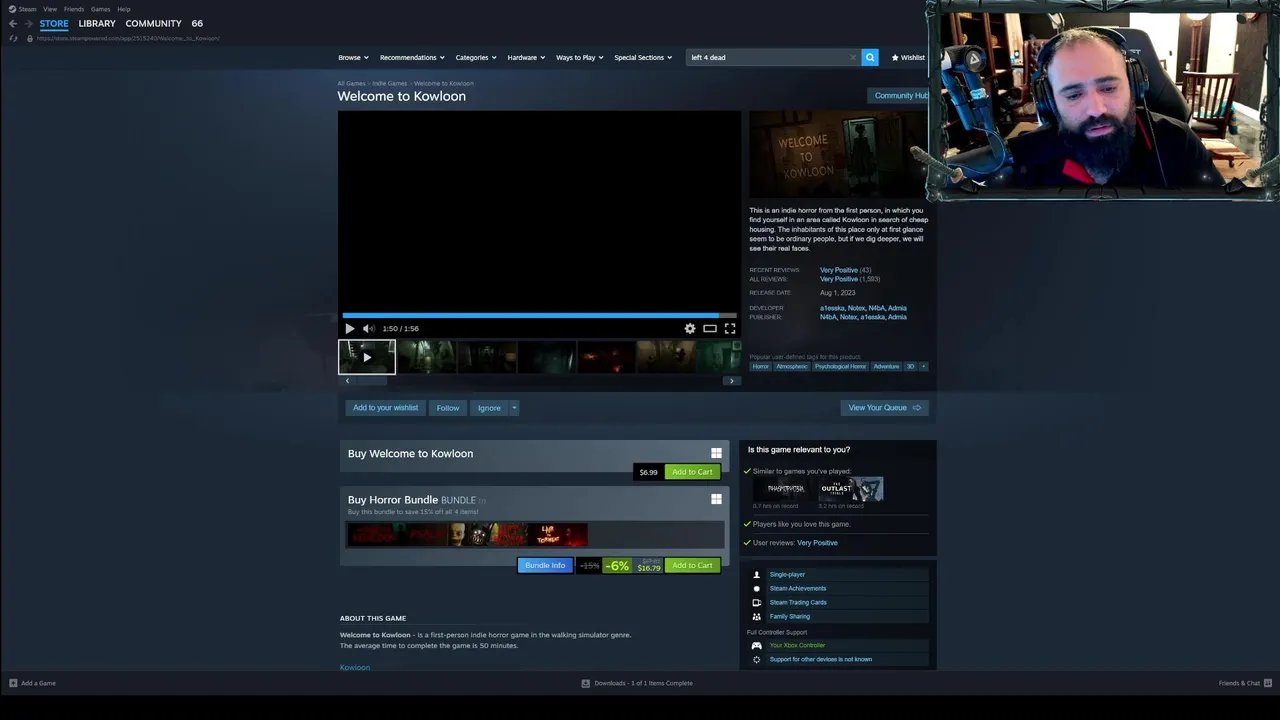Screen dimensions: 1280x720
Task: Open the Recommendations dropdown
Action: 411,57
